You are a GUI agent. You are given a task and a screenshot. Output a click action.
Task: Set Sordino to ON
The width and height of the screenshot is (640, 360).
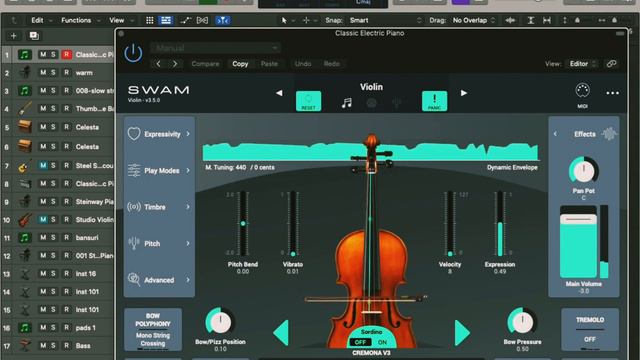[382, 342]
